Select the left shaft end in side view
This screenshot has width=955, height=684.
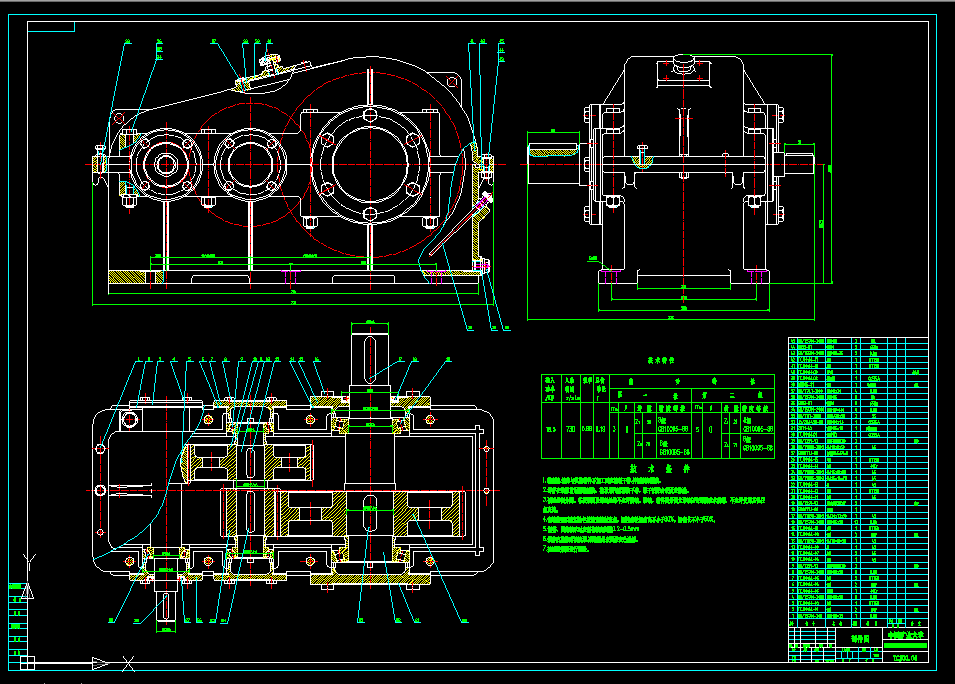[553, 162]
